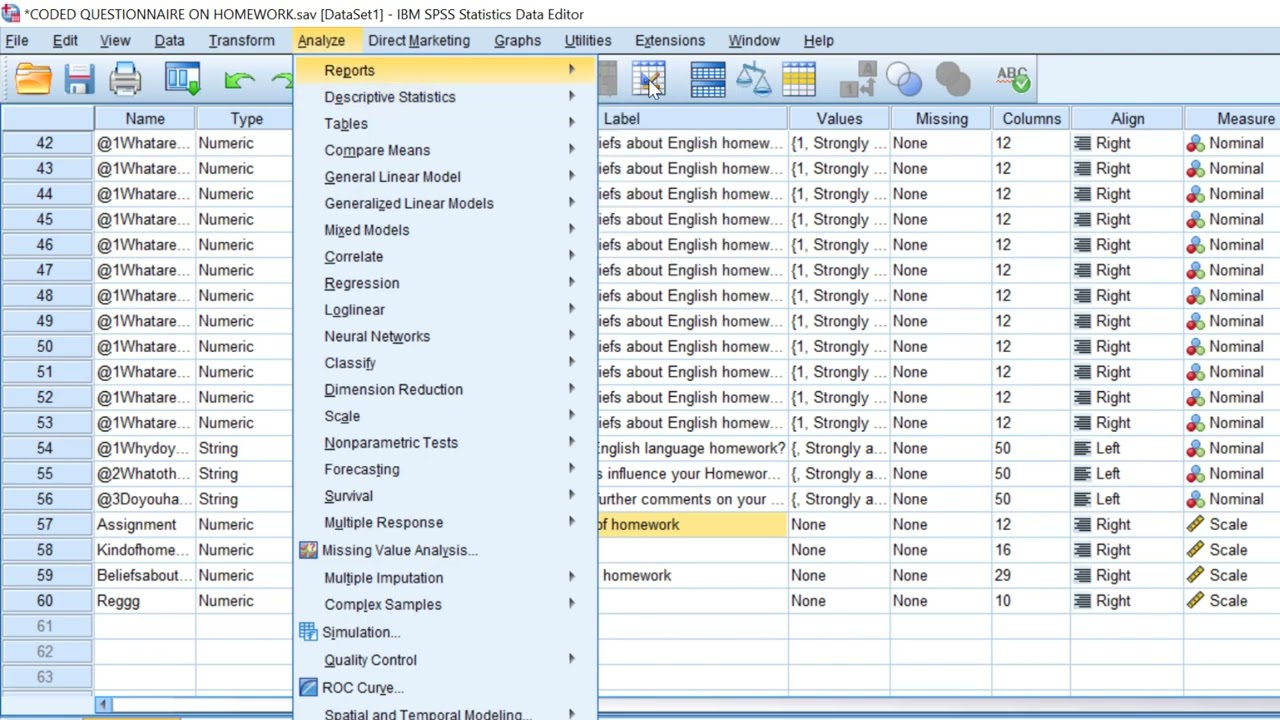
Task: Open the Direct Marketing menu
Action: tap(419, 40)
